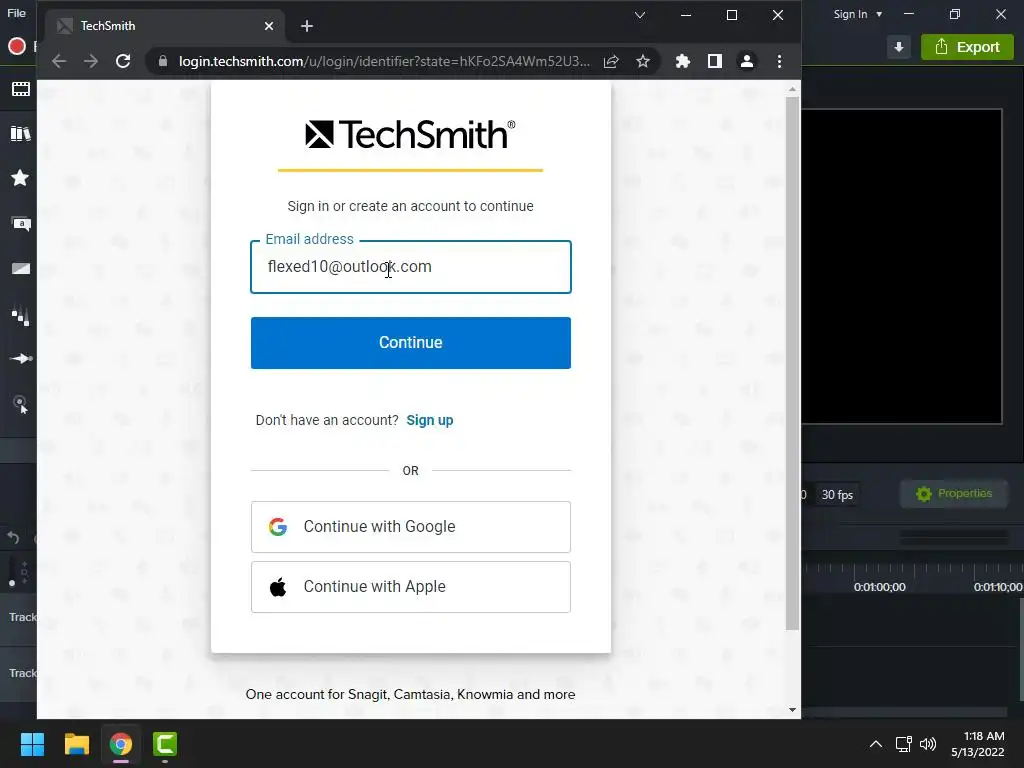Click Continue with Apple
The image size is (1024, 768).
tap(411, 587)
